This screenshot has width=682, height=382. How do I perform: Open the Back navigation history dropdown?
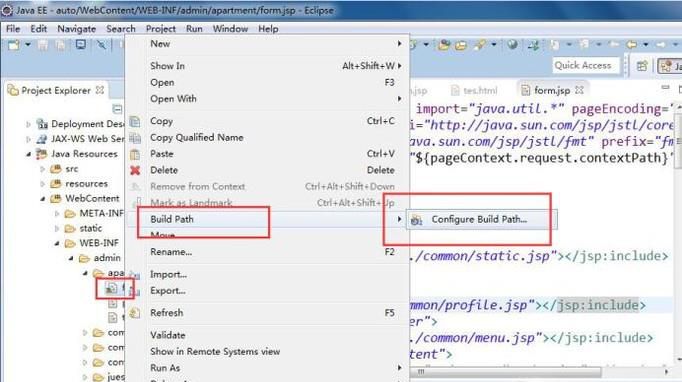pos(645,44)
